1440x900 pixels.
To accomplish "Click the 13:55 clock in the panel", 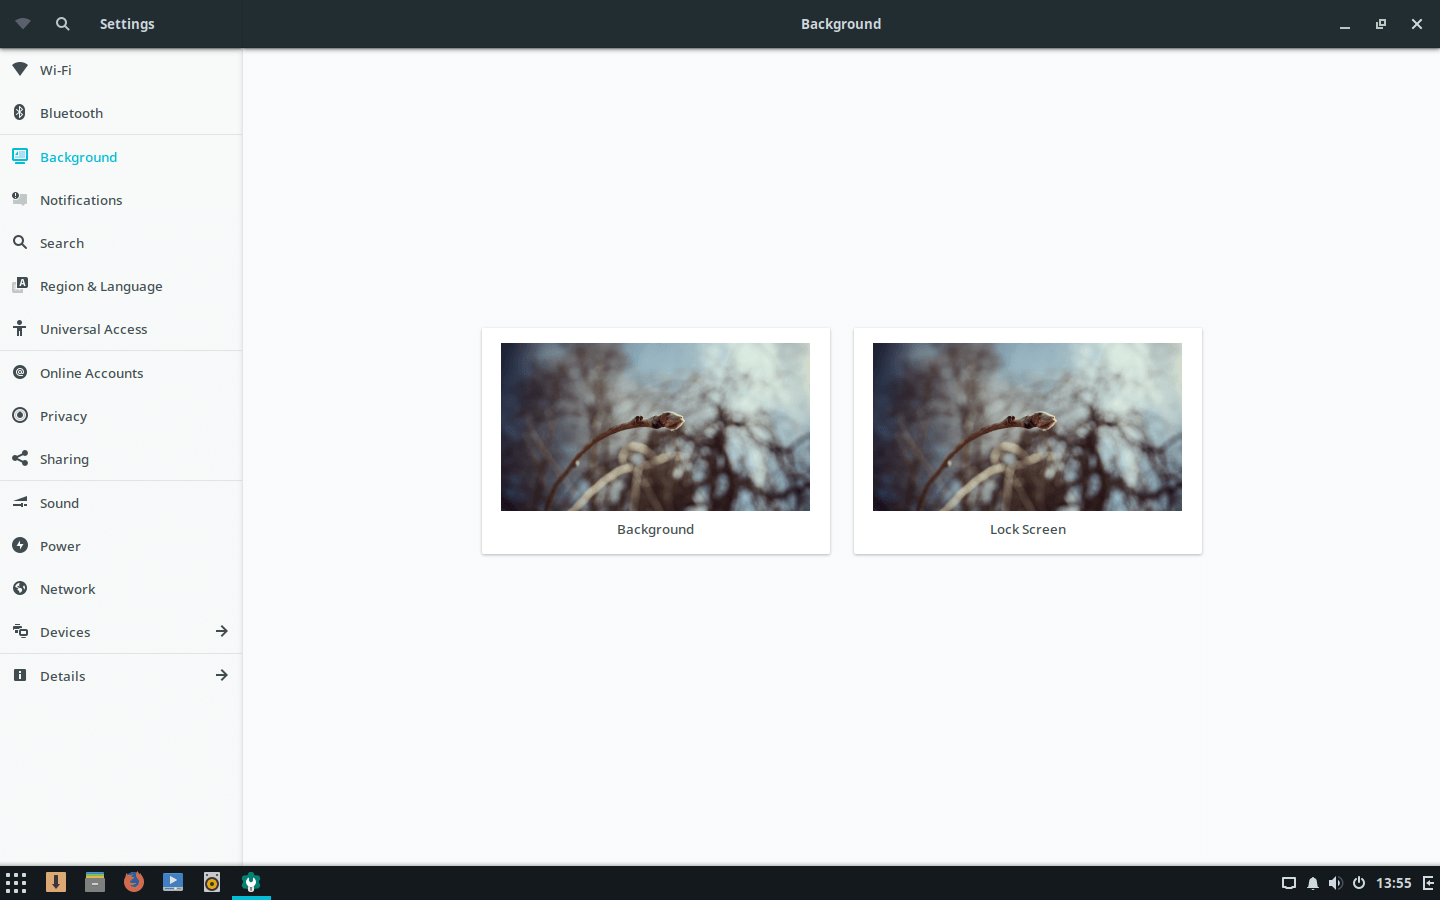I will 1394,883.
